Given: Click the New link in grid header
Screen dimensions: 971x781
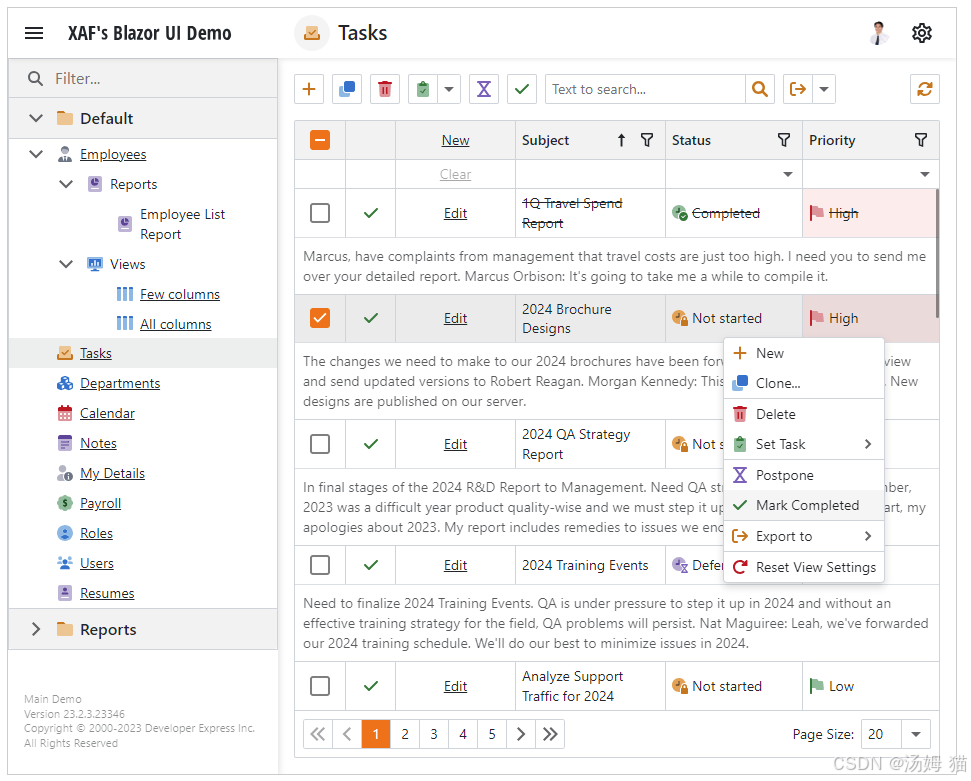Looking at the screenshot, I should (x=455, y=141).
